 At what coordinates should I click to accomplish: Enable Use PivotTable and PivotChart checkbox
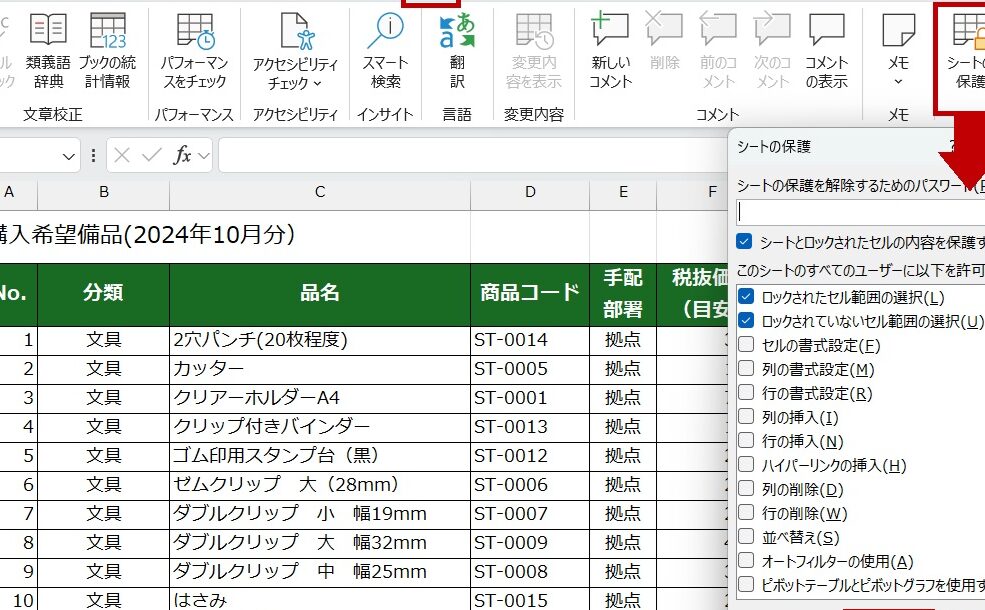pyautogui.click(x=746, y=584)
